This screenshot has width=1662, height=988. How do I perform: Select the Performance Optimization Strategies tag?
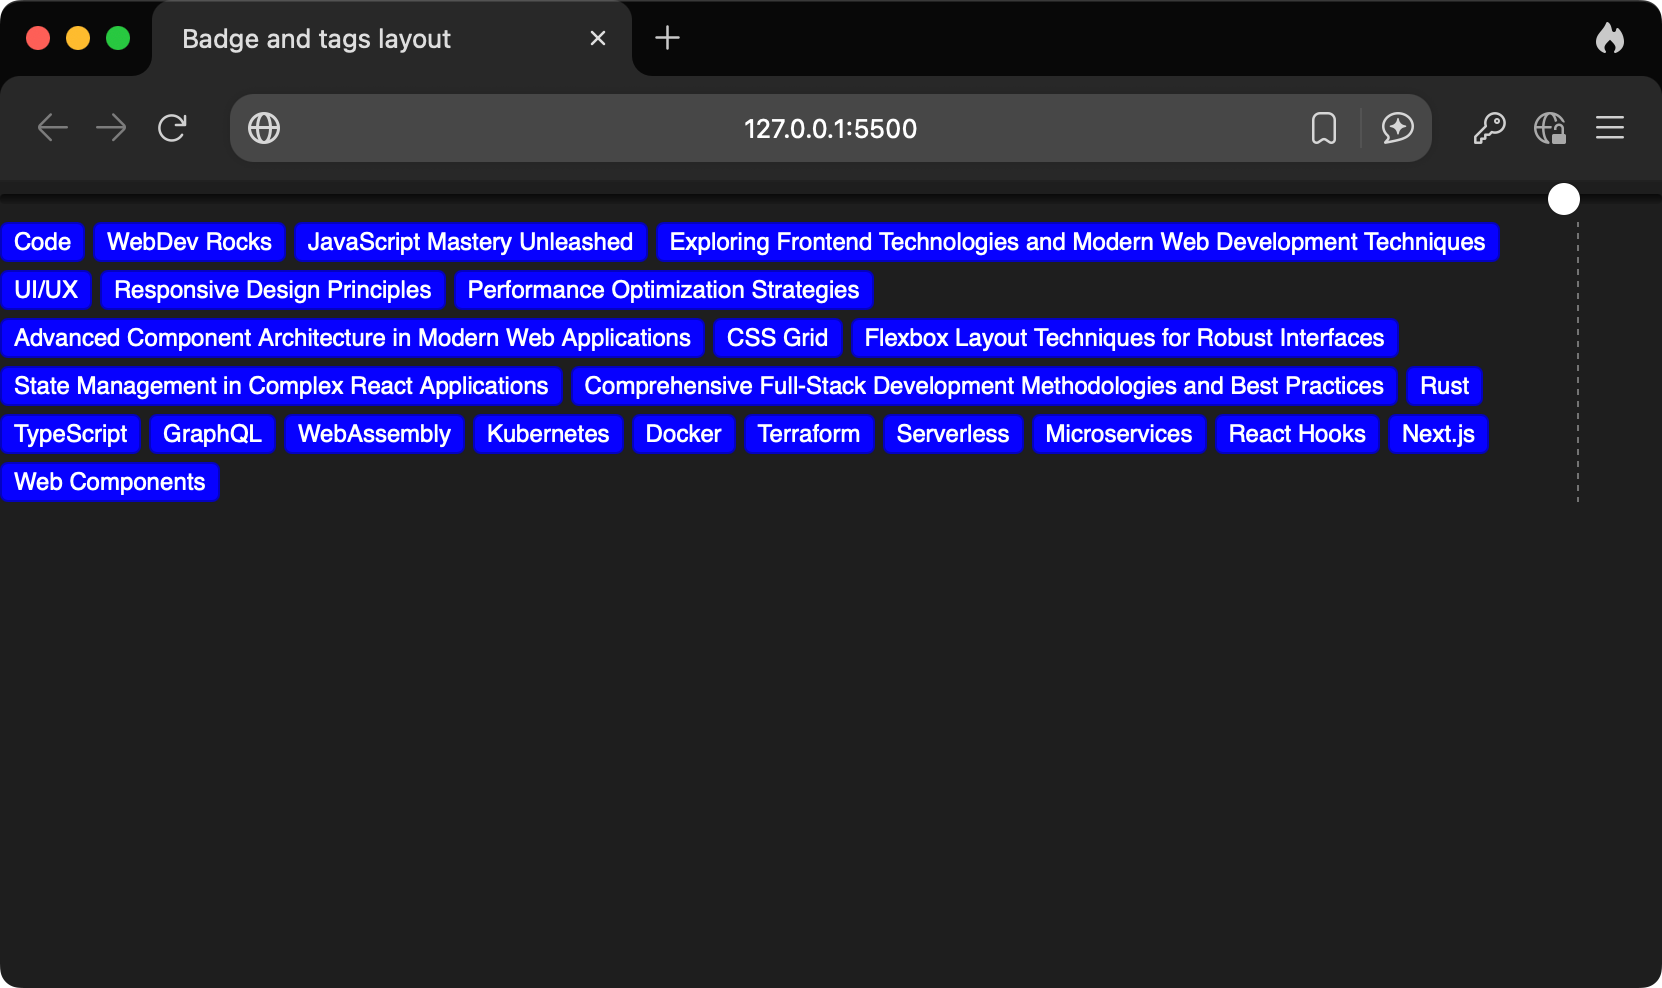[x=663, y=290]
